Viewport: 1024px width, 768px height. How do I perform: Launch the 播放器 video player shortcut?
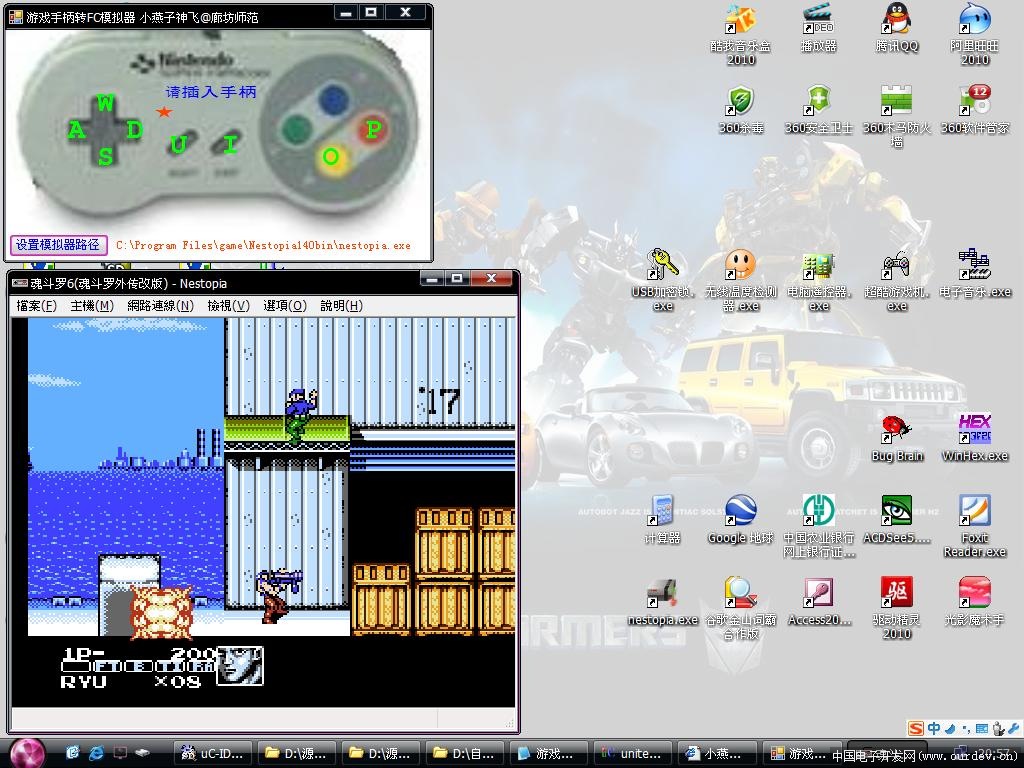point(818,27)
